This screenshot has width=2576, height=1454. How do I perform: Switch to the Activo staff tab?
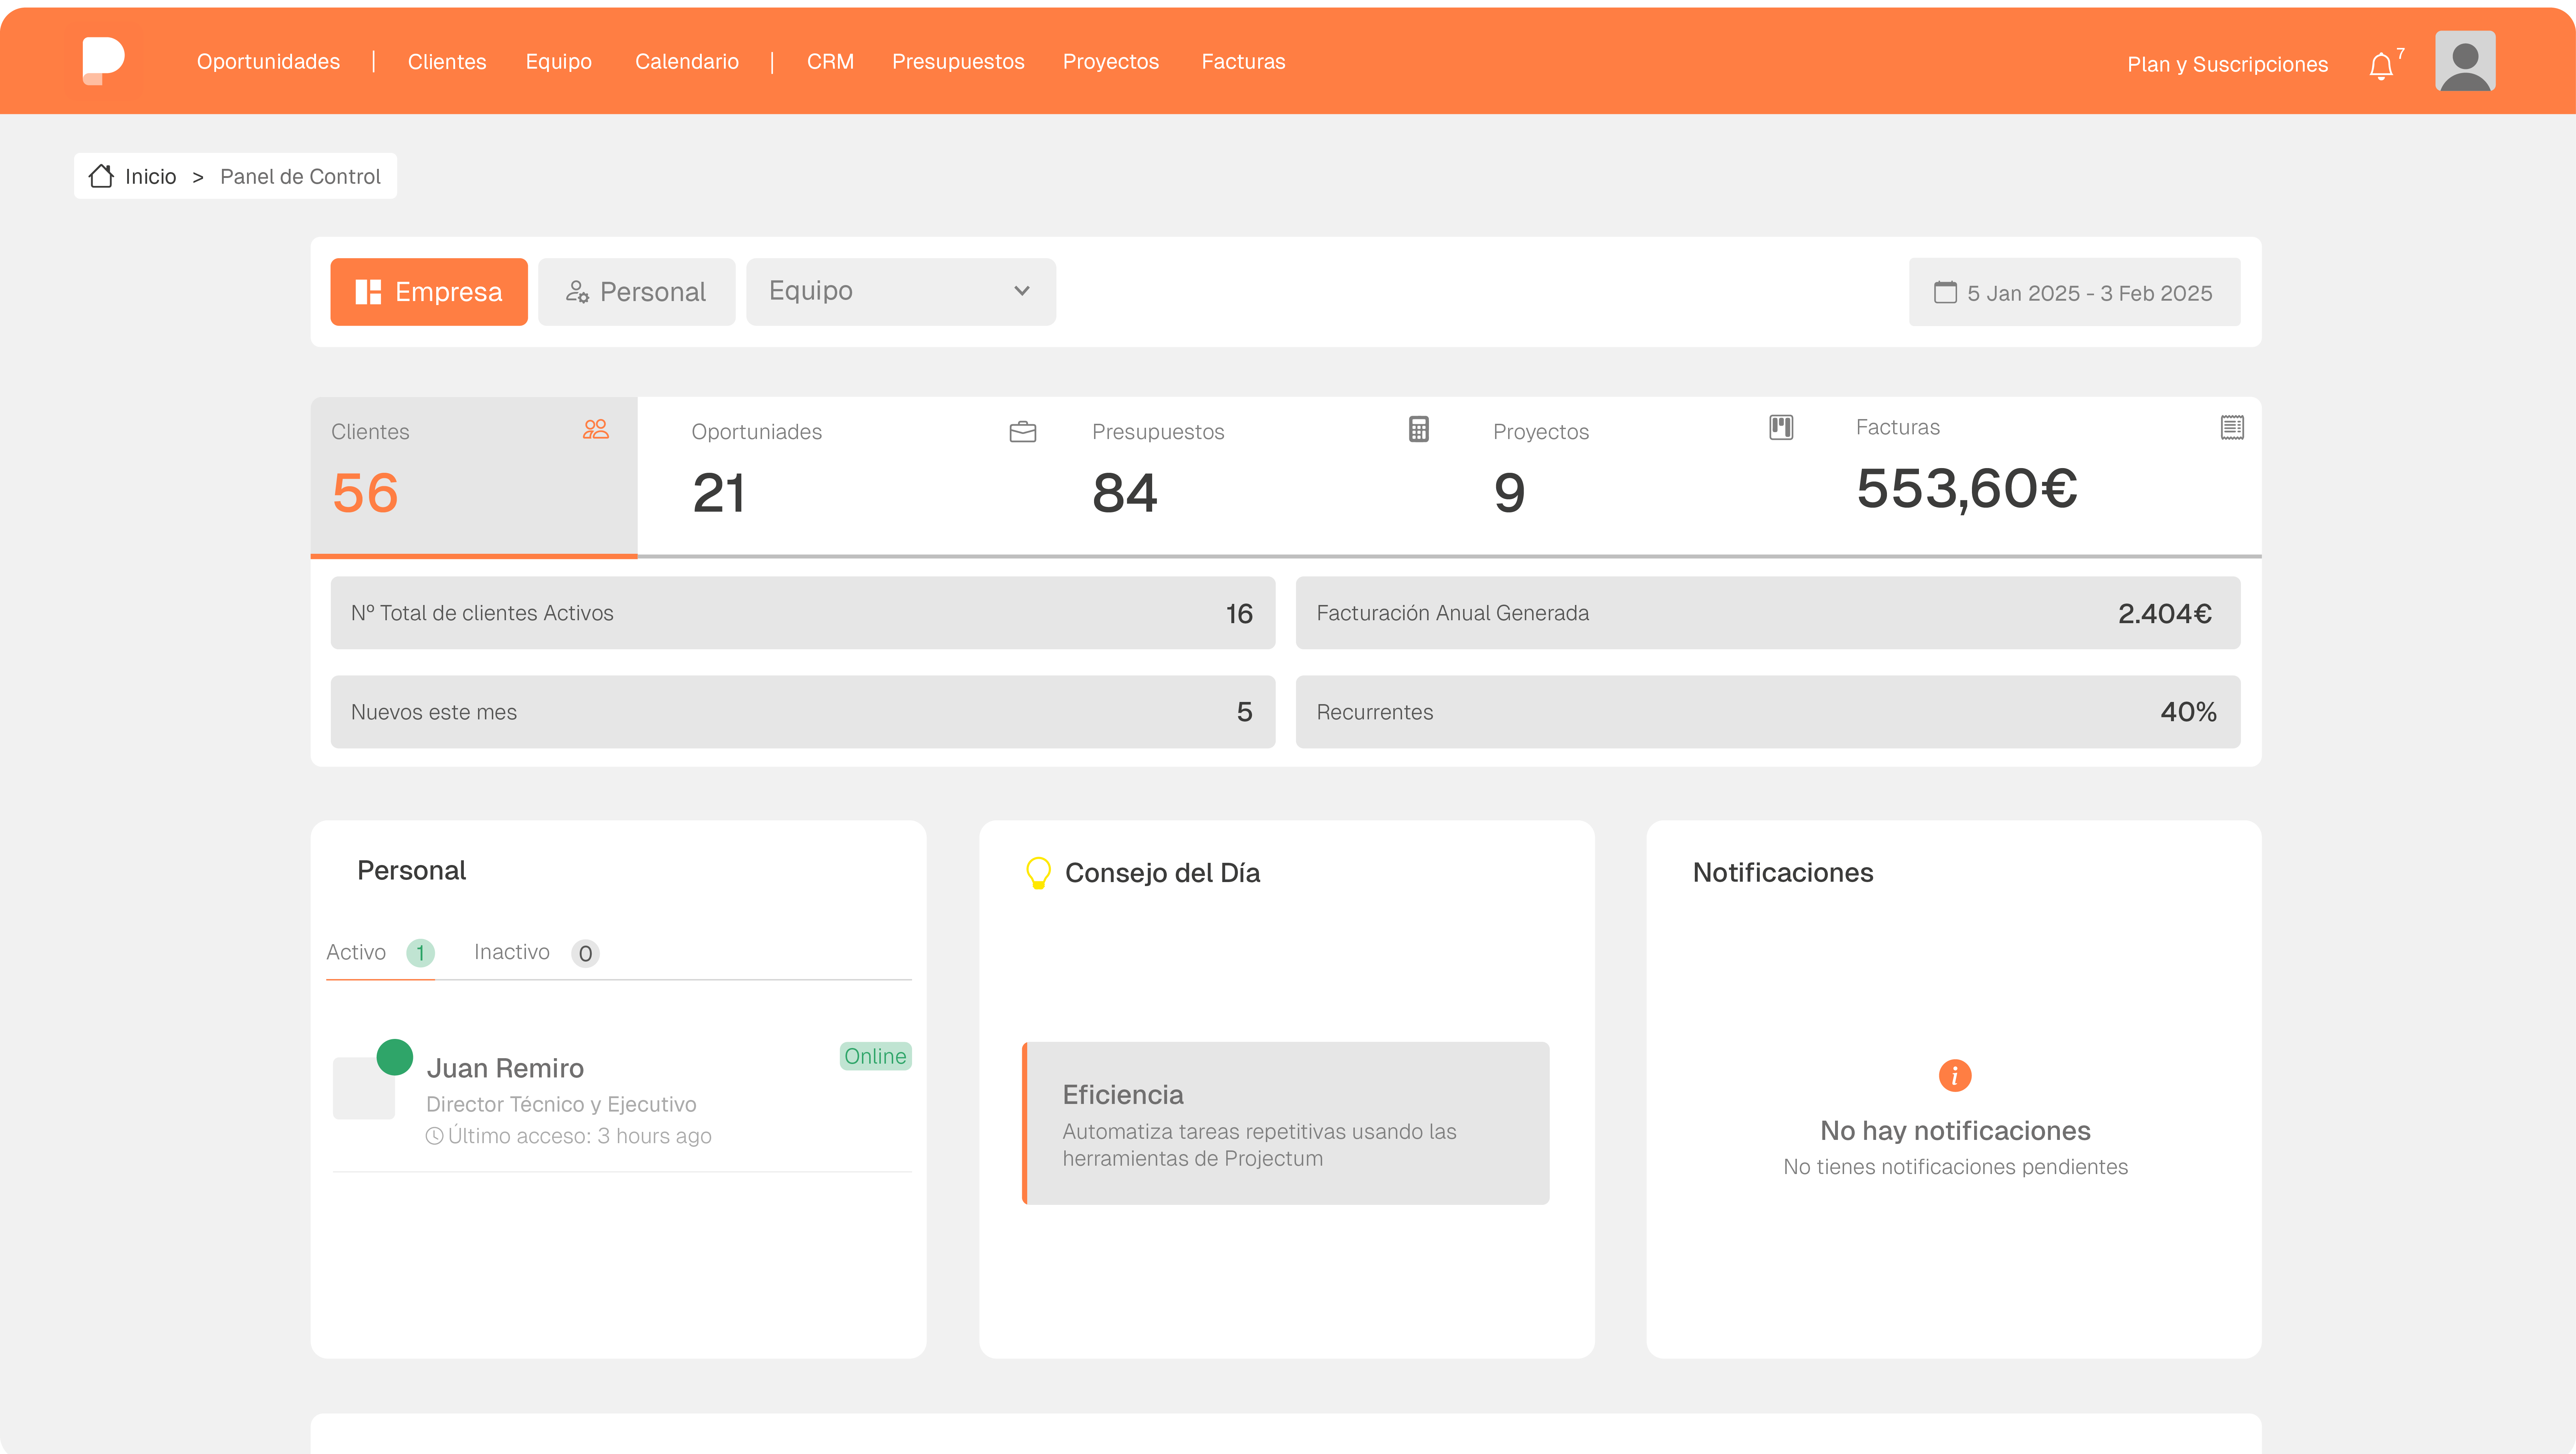[x=380, y=952]
